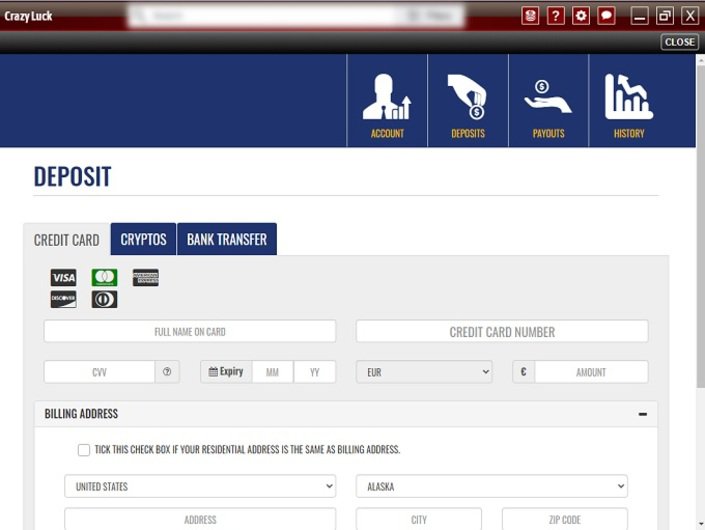Open the EUR currency dropdown
This screenshot has width=705, height=530.
(424, 372)
